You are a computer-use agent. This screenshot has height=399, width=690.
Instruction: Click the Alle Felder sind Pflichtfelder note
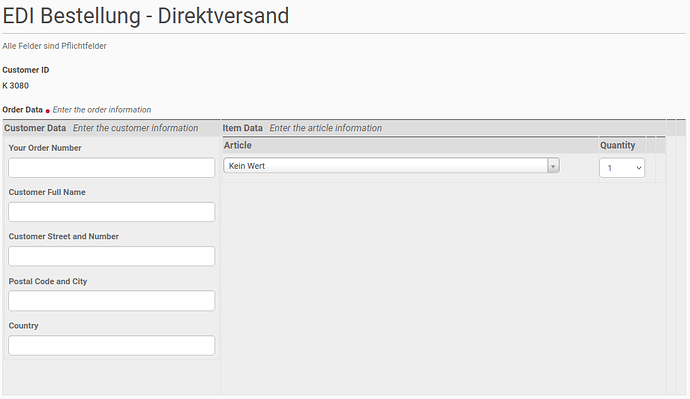(x=54, y=46)
